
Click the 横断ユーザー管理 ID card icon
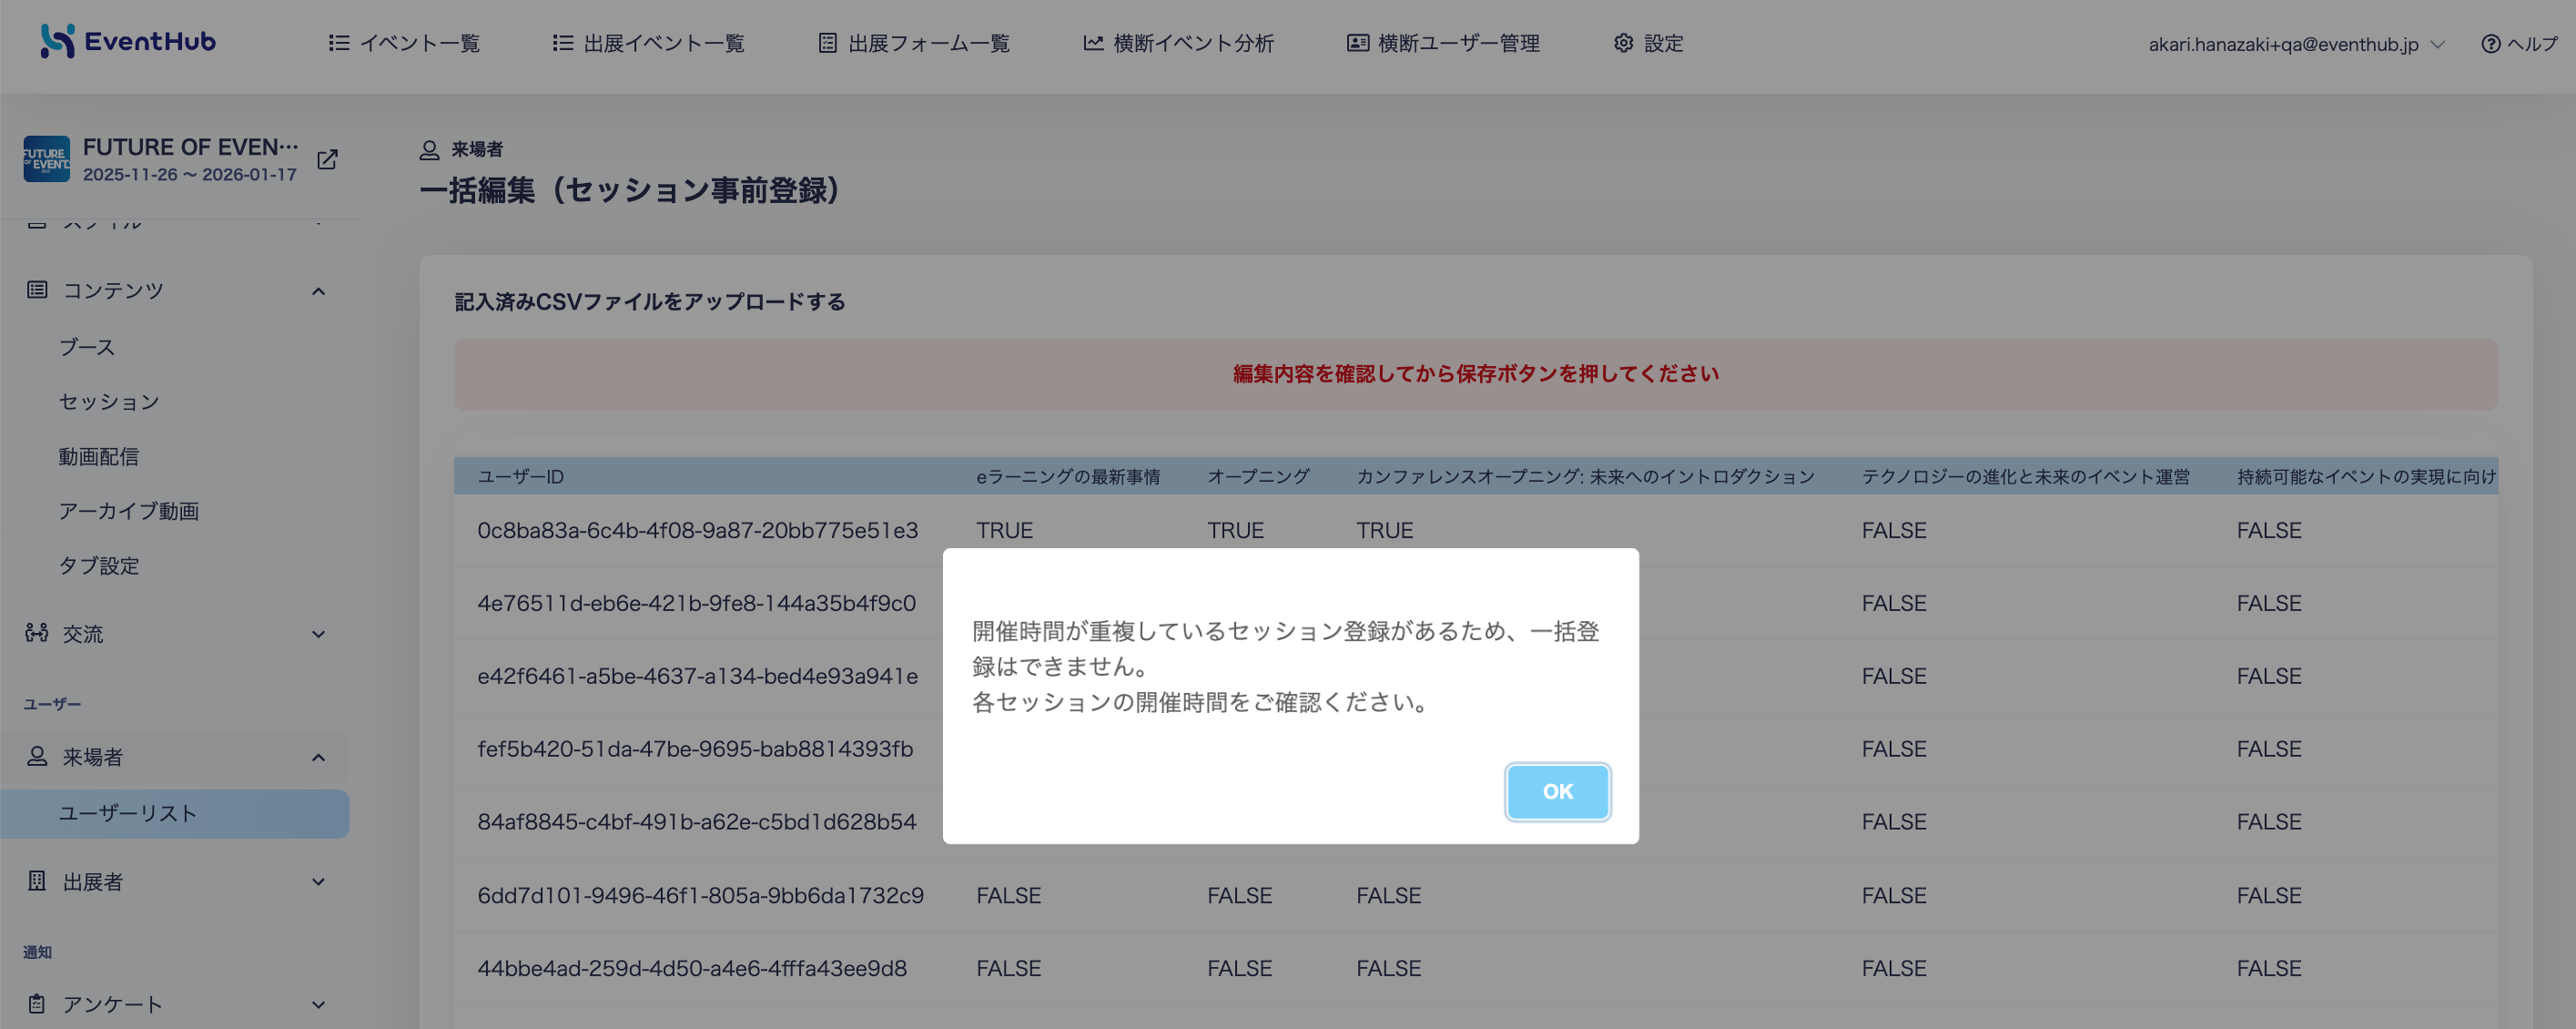[1357, 43]
